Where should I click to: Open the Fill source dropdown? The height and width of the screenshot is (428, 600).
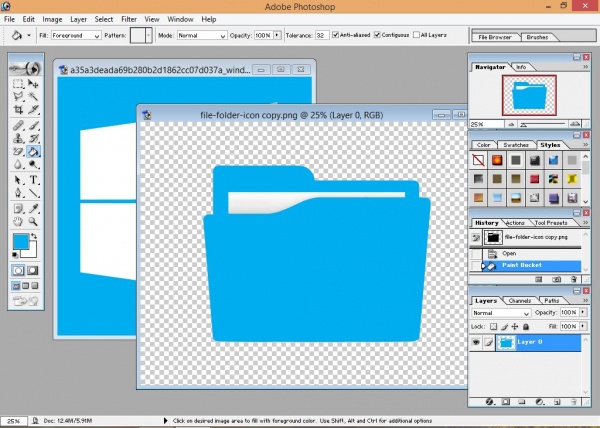[76, 35]
